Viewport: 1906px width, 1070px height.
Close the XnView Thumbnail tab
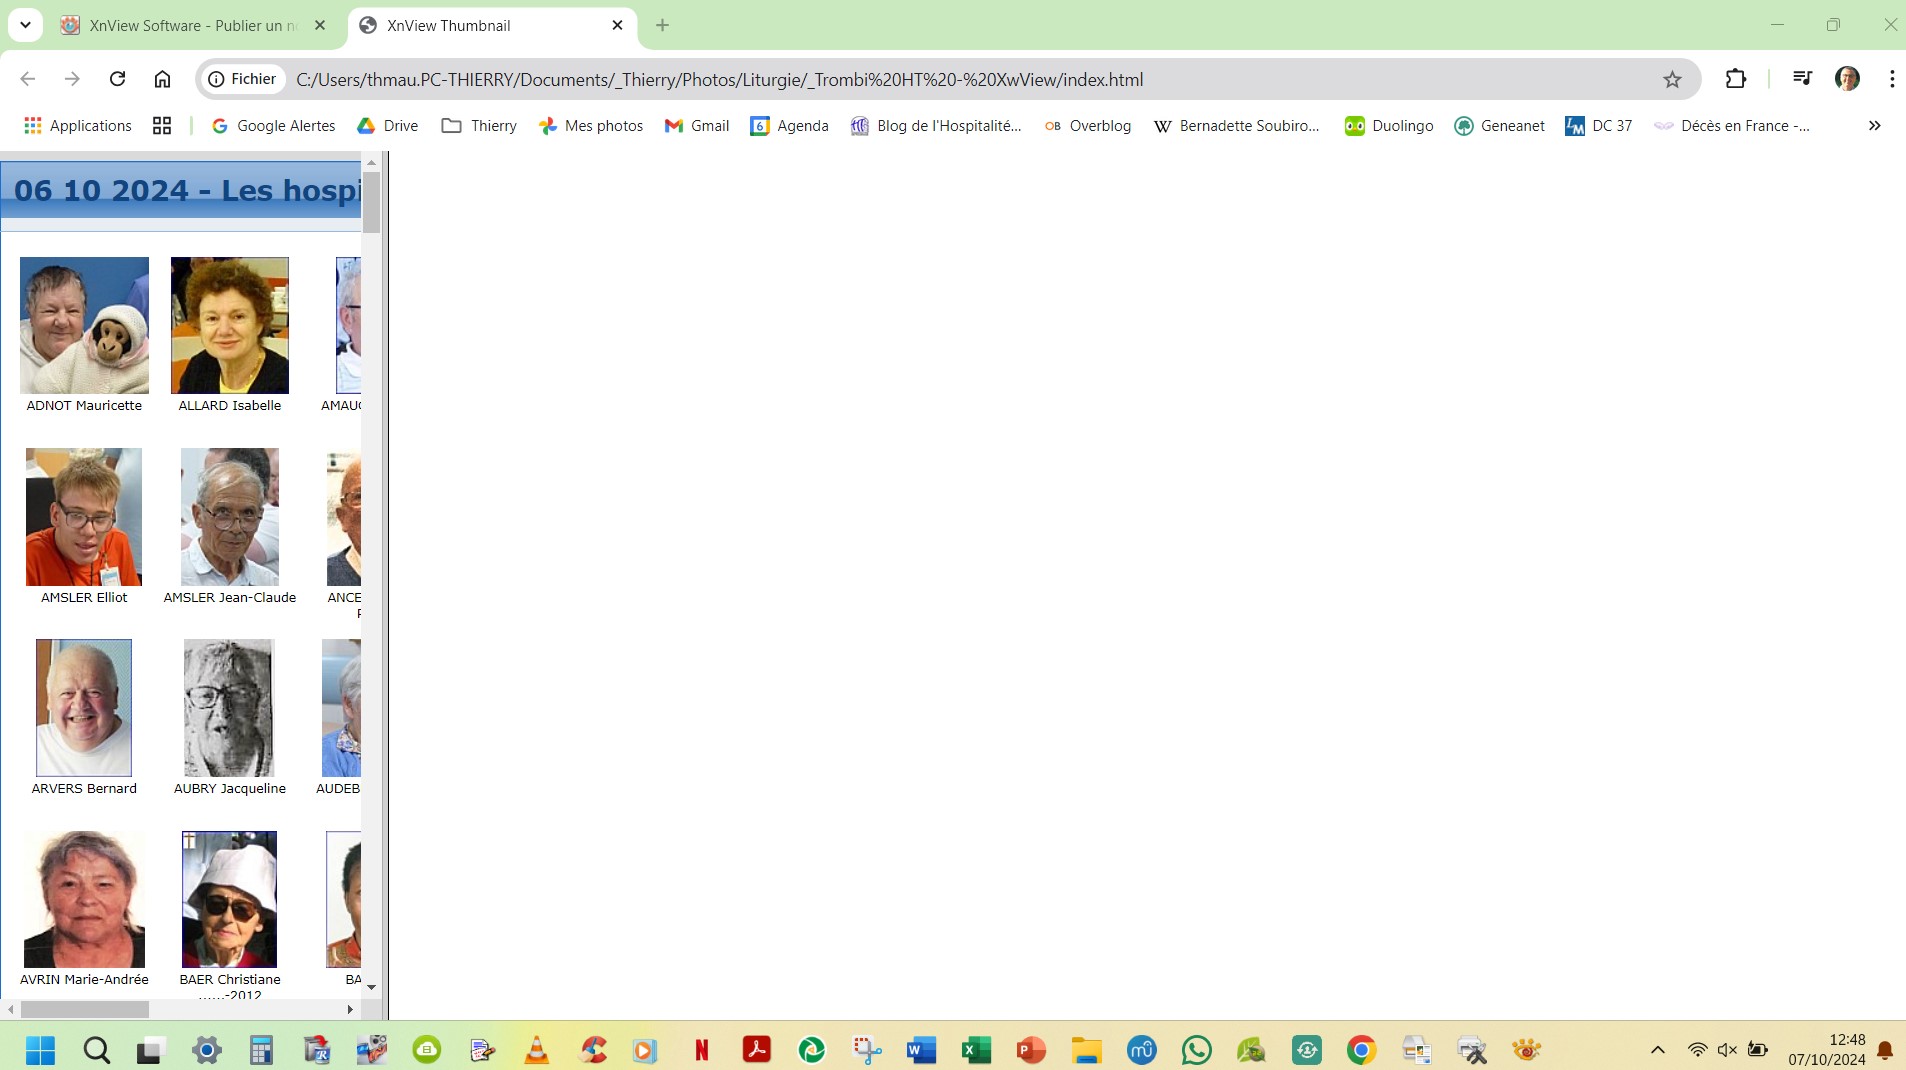pos(617,25)
